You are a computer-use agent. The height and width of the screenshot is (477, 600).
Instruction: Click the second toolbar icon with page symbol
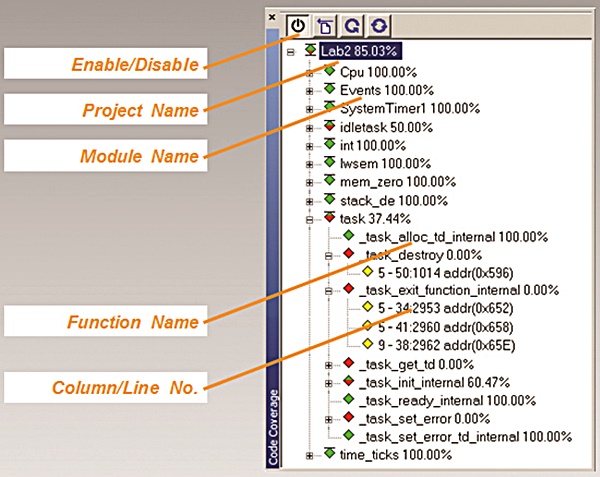click(325, 24)
